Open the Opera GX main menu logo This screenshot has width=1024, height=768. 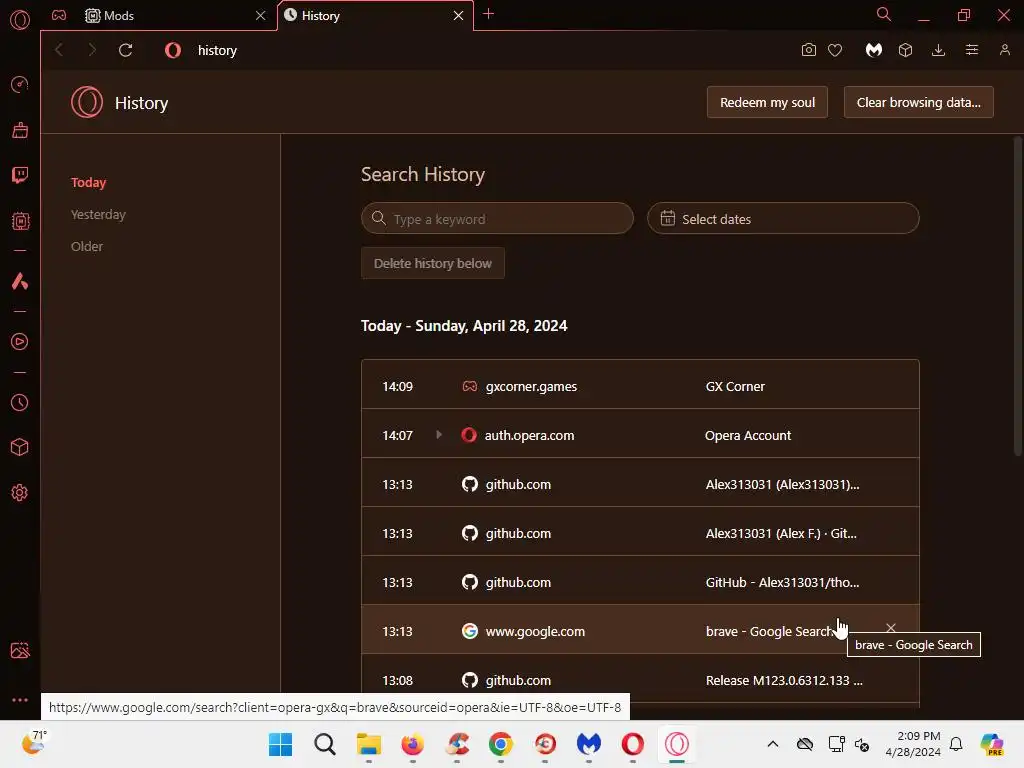point(20,20)
